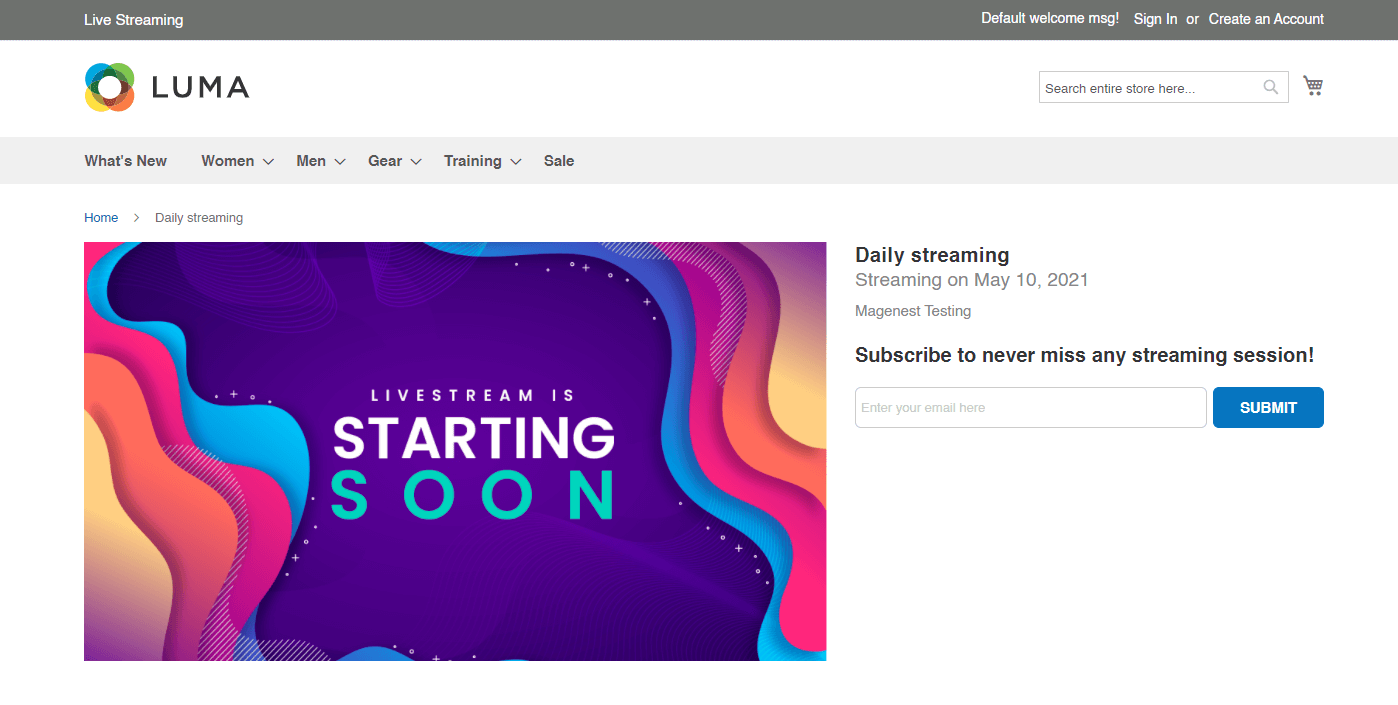Click Create an Account link

coord(1266,19)
